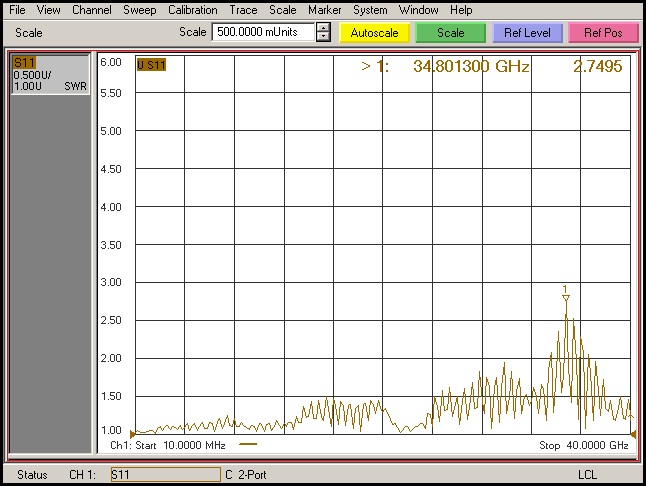Viewport: 646px width, 486px height.
Task: Expand the Trace menu
Action: [x=244, y=10]
